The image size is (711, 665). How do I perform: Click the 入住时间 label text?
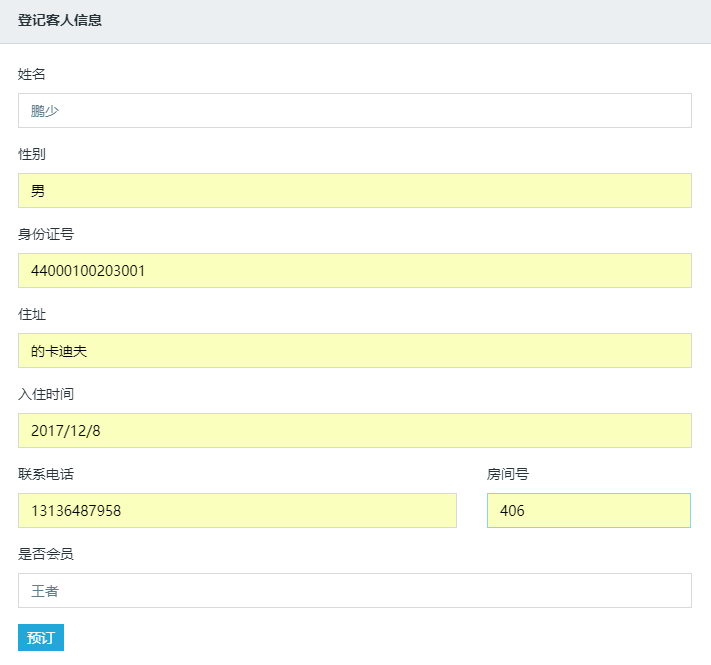46,394
